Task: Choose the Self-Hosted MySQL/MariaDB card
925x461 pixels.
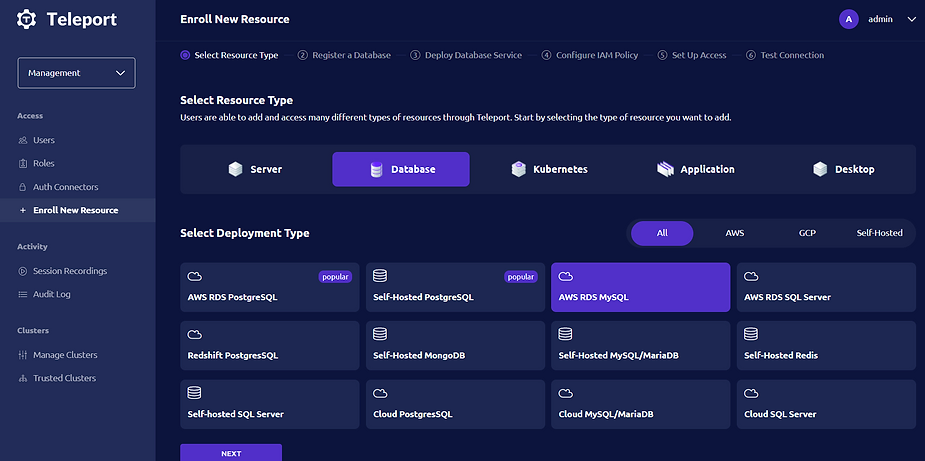Action: pos(641,346)
